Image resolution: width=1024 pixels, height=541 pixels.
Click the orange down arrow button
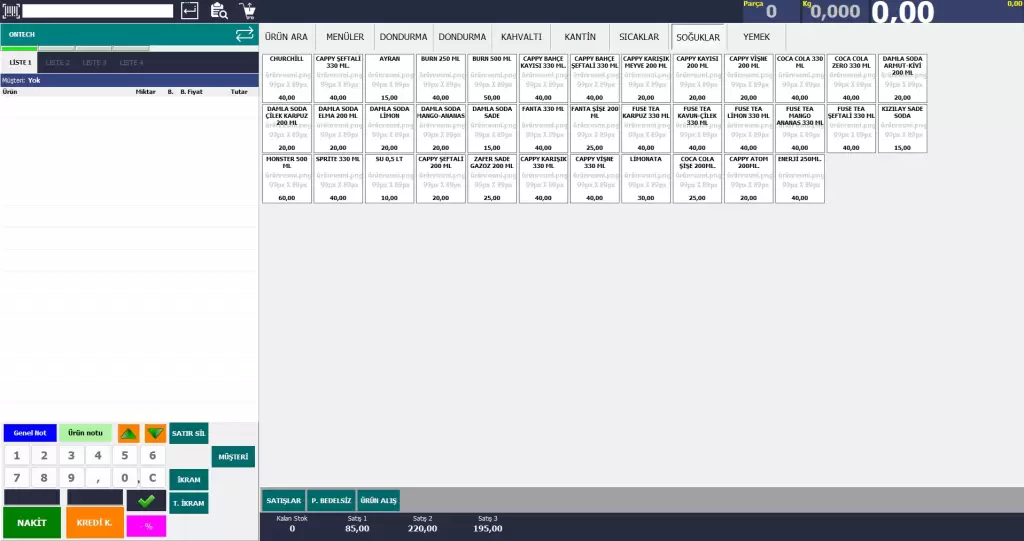(x=155, y=433)
